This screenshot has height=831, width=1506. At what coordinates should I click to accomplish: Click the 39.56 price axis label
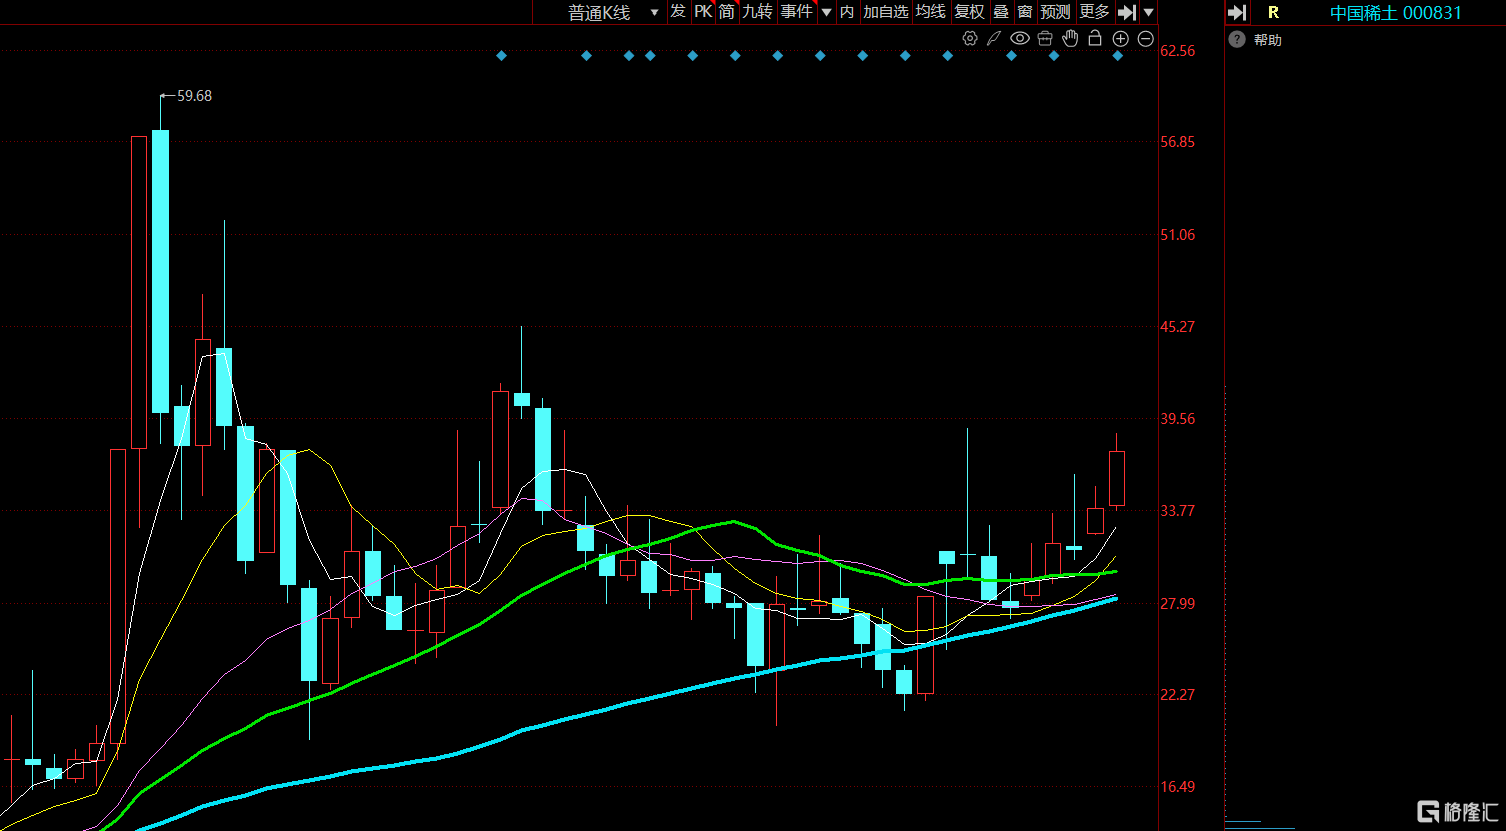(1178, 419)
